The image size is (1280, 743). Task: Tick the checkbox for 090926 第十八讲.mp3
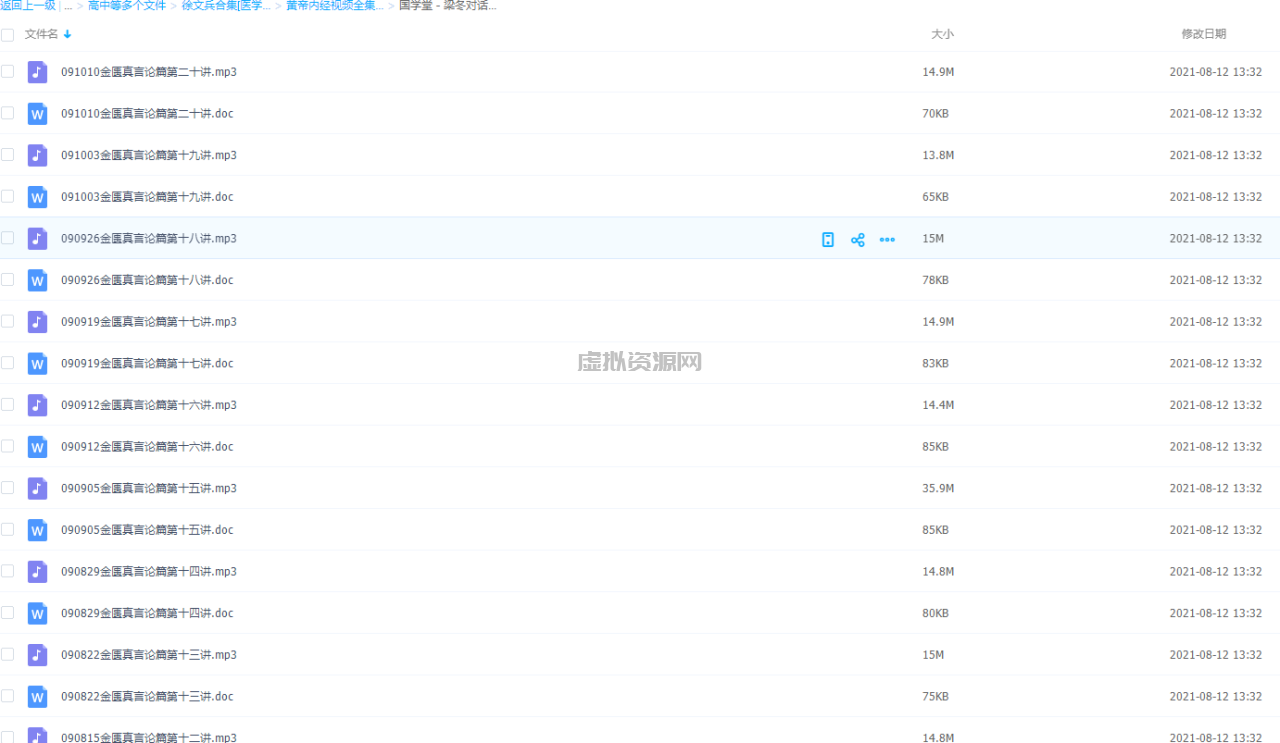(x=8, y=237)
